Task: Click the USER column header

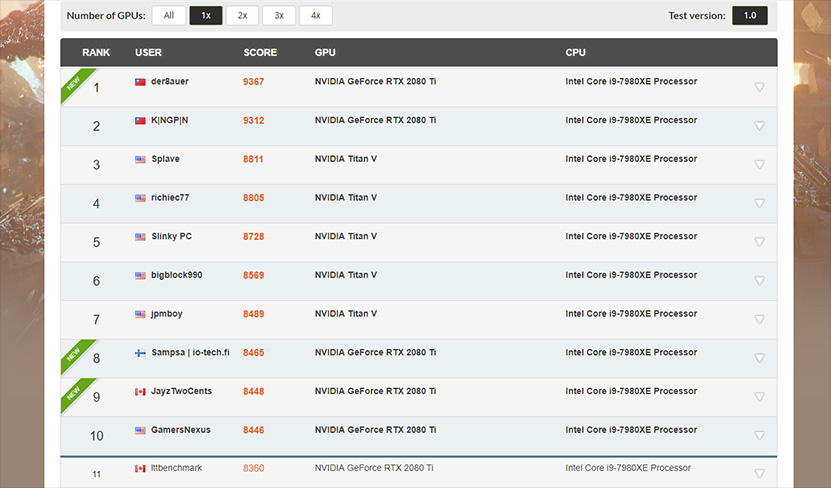Action: tap(148, 52)
